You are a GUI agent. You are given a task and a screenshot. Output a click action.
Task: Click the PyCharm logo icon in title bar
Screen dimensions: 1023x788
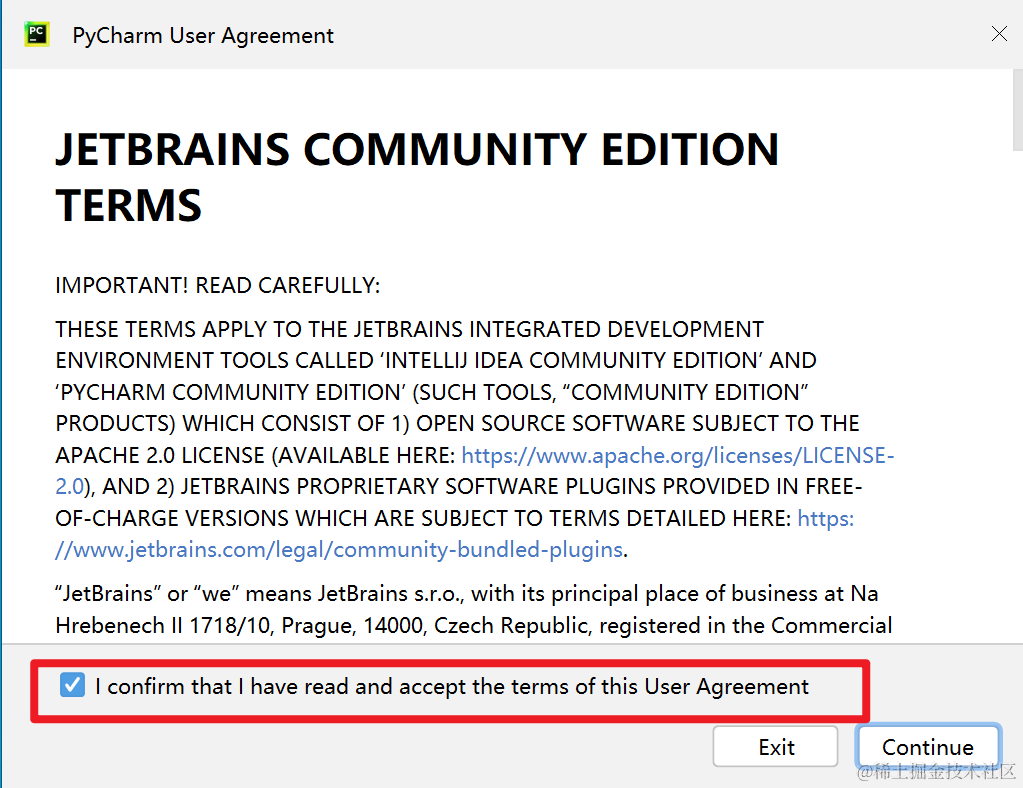click(x=37, y=34)
